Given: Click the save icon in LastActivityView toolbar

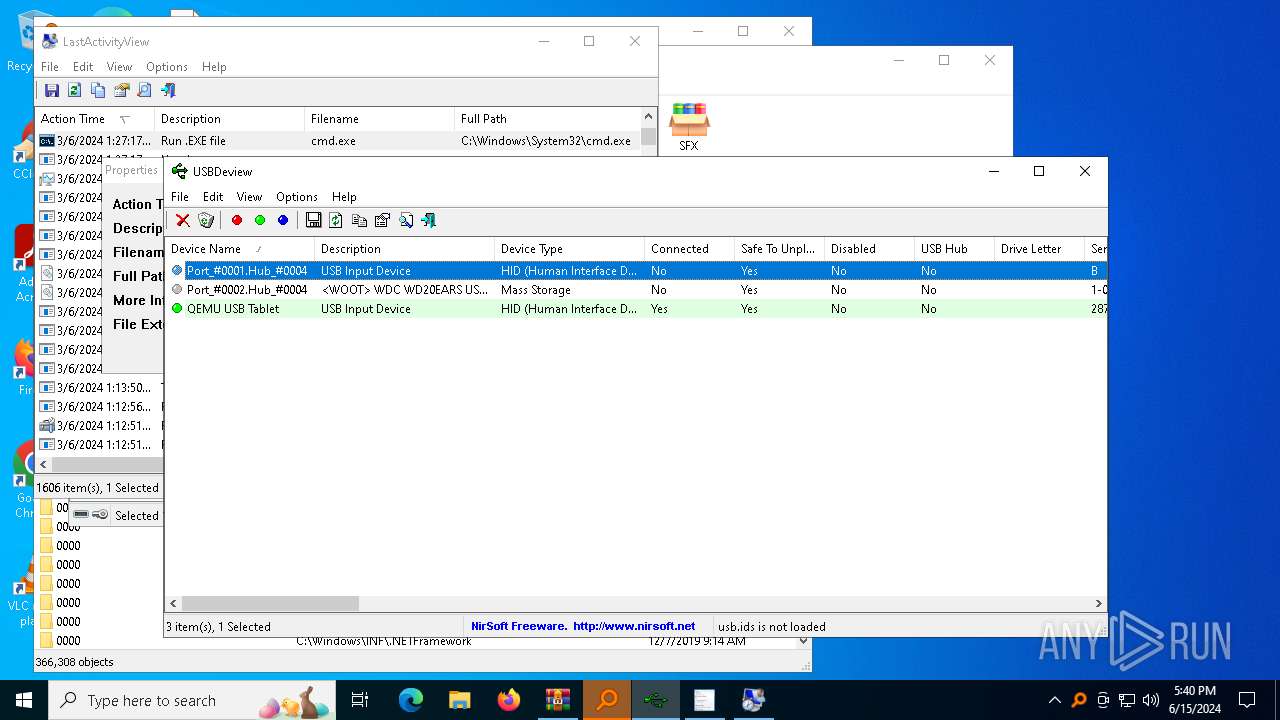Looking at the screenshot, I should [52, 90].
